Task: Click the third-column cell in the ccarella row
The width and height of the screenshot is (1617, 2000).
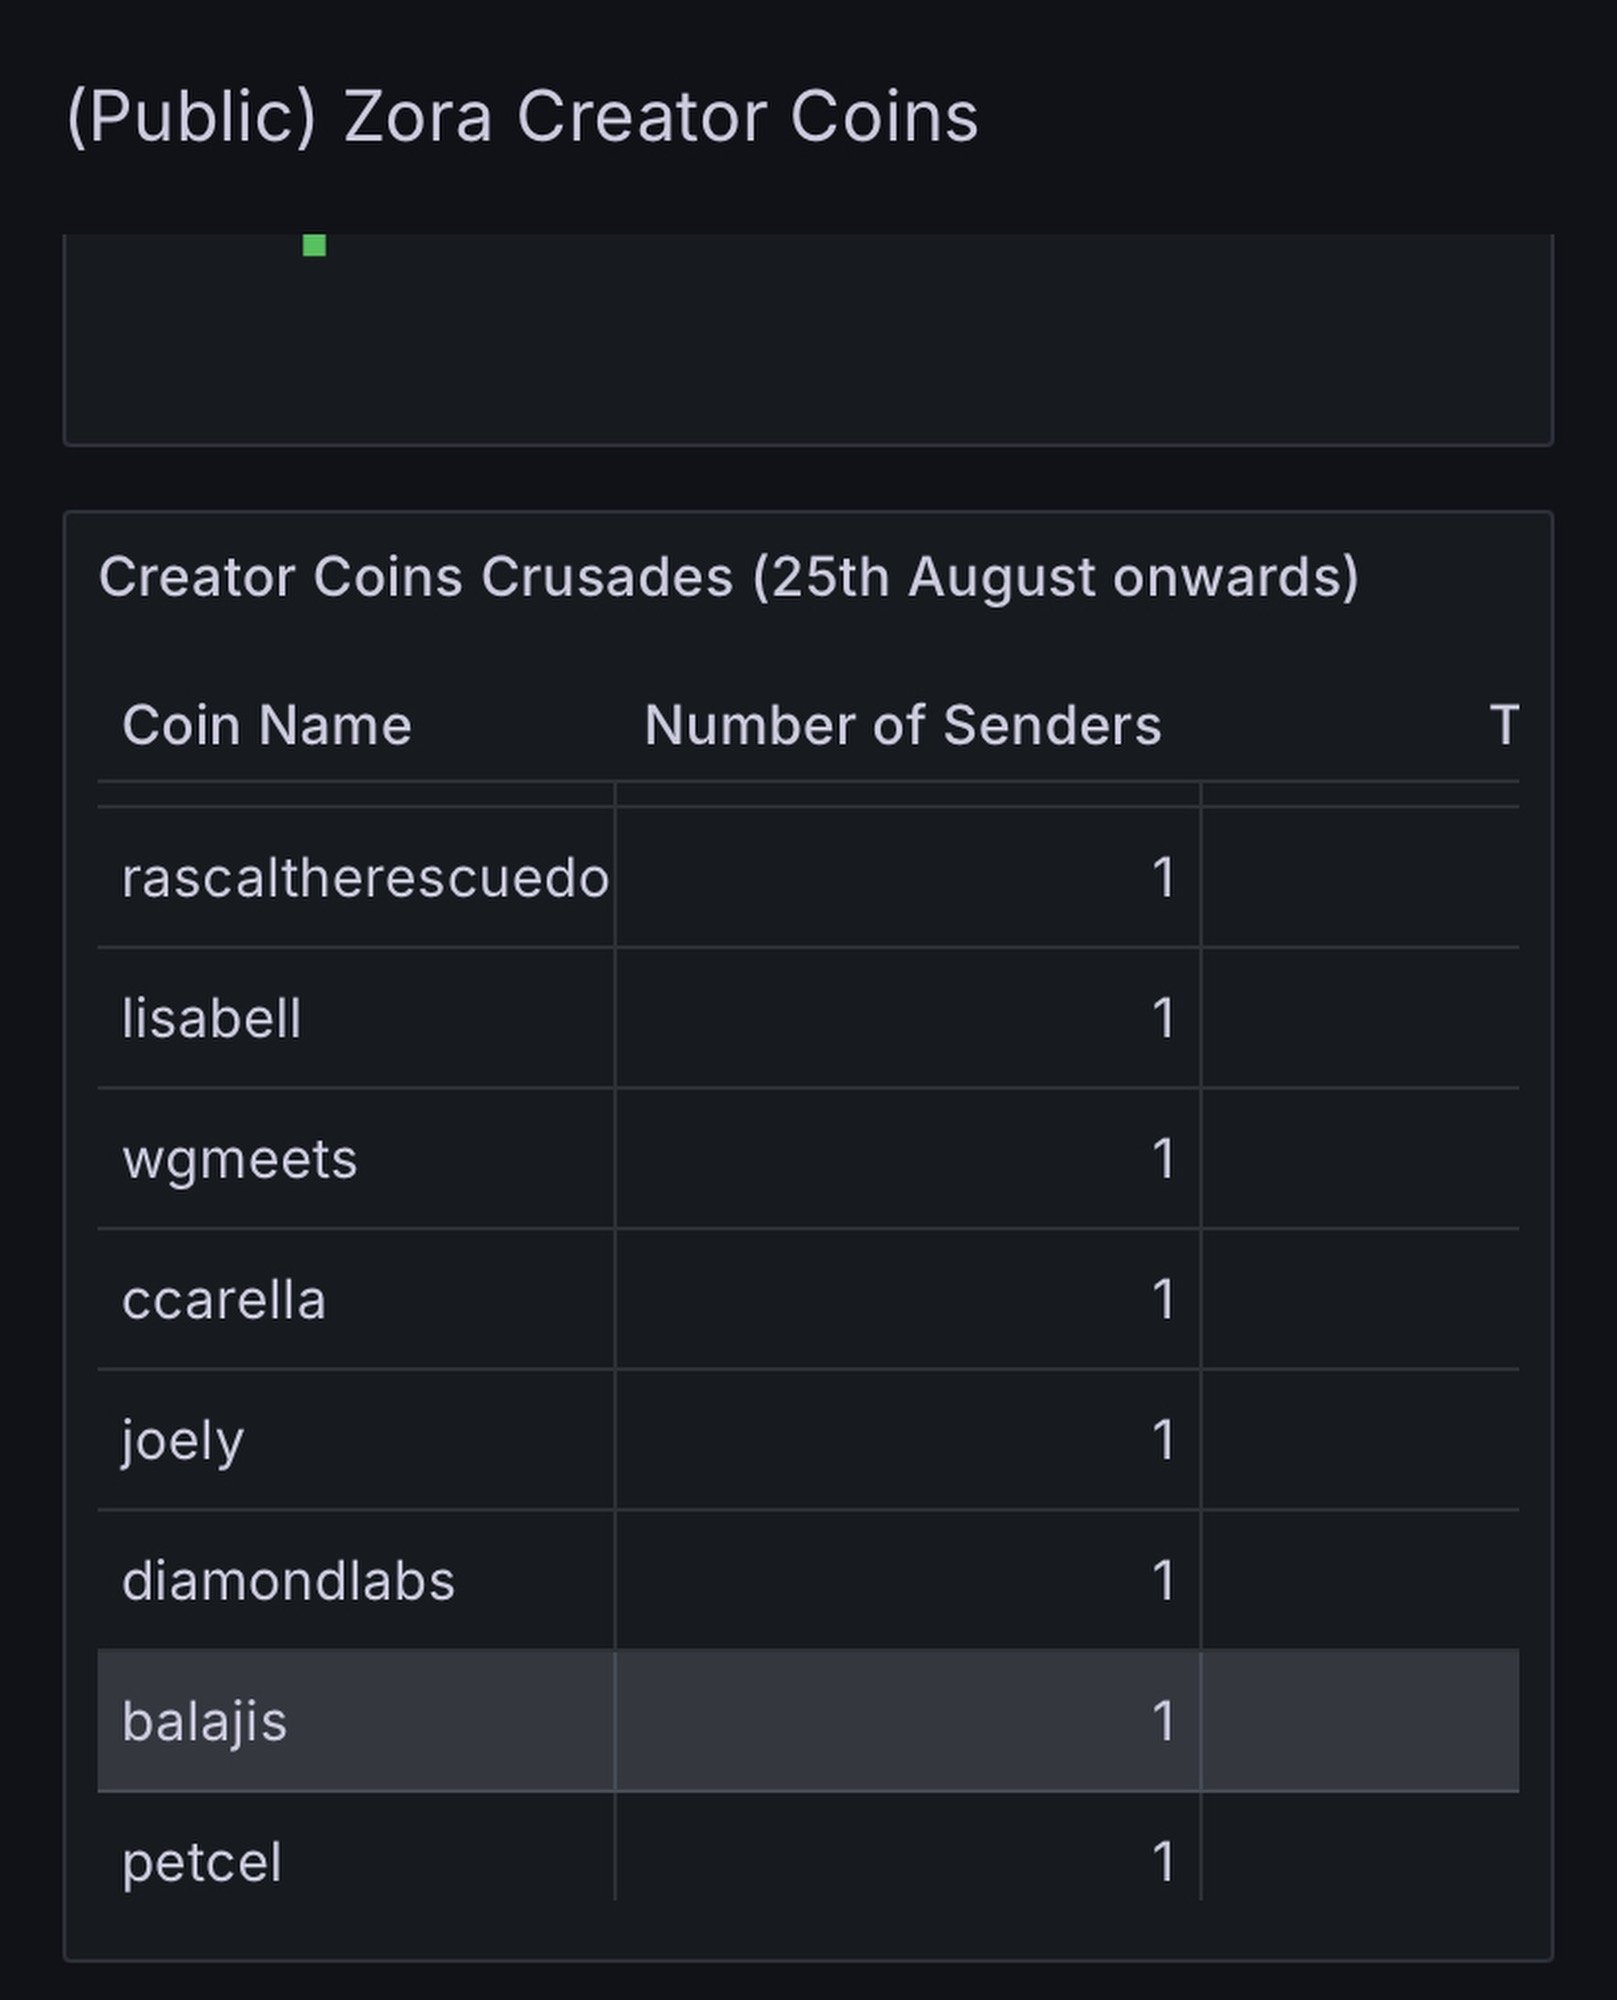Action: (1360, 1300)
